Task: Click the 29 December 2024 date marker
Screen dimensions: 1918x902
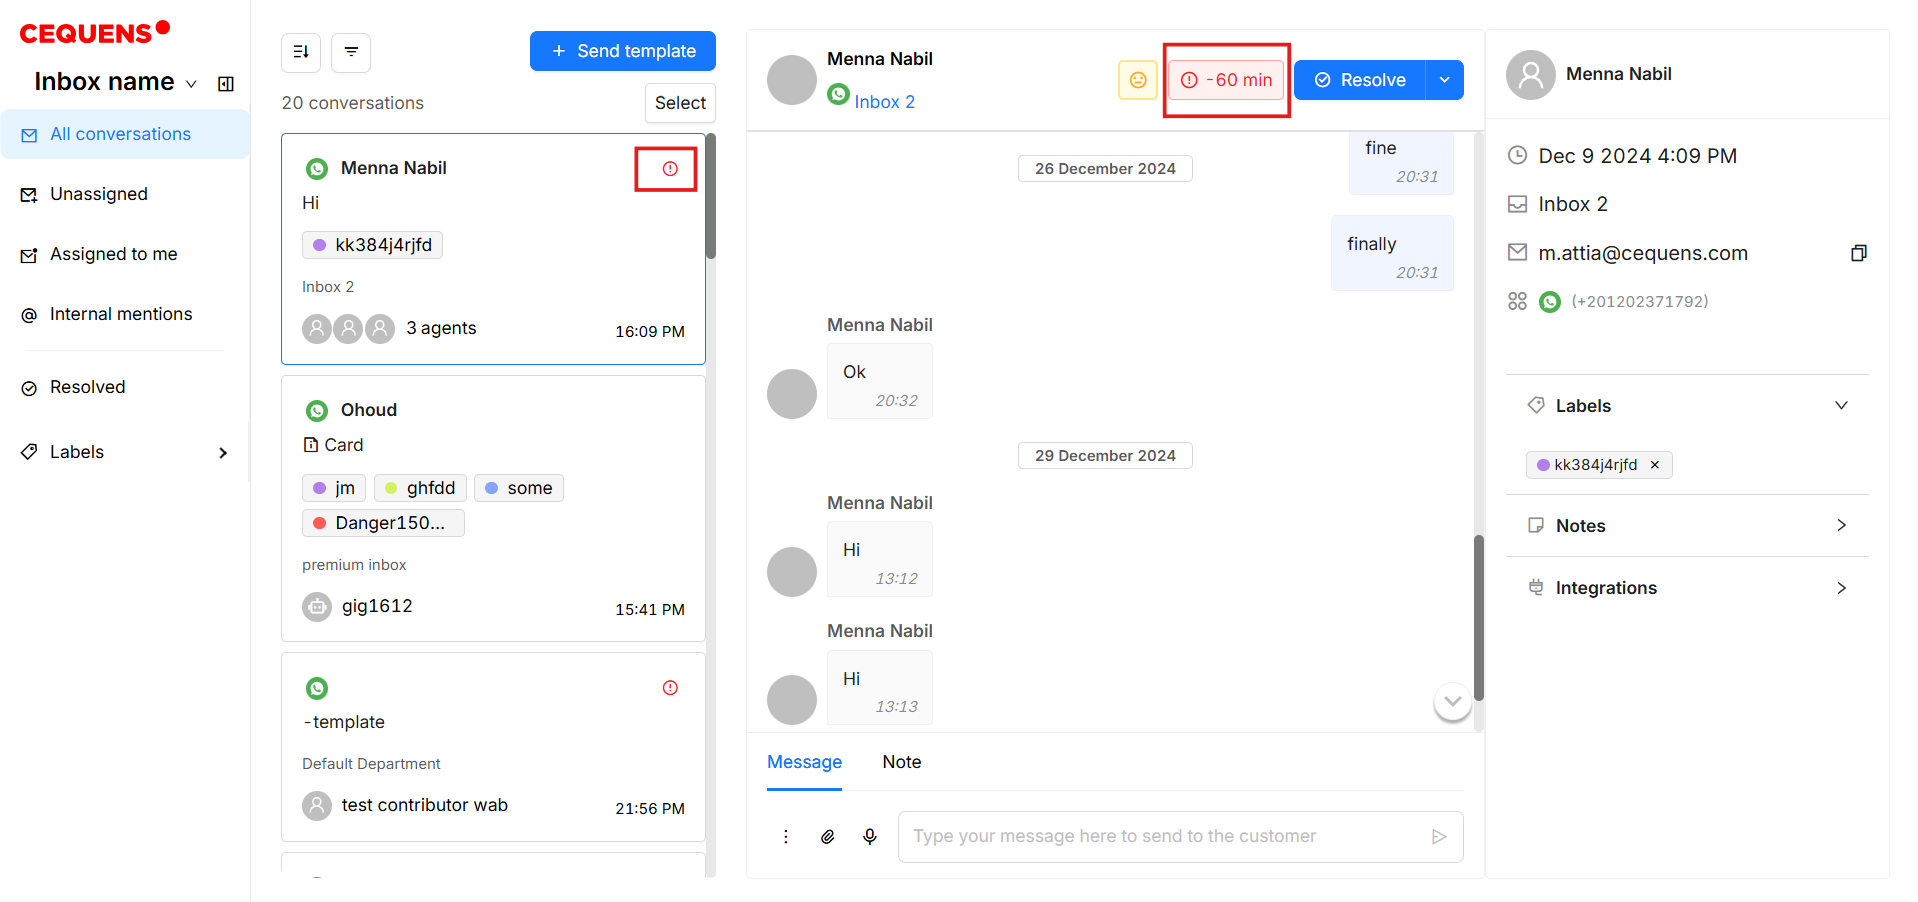Action: point(1105,456)
